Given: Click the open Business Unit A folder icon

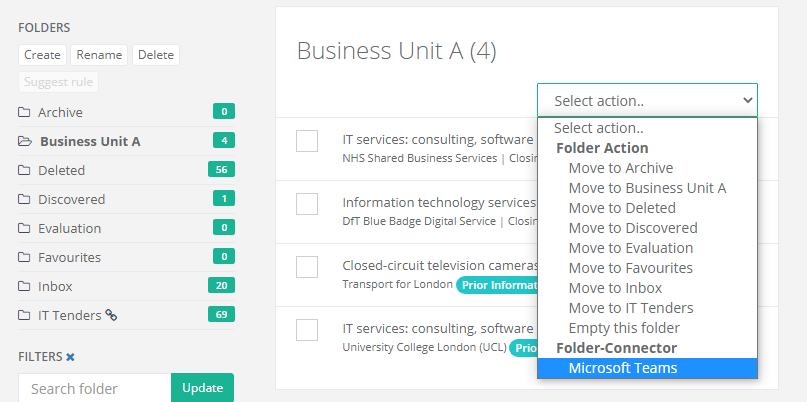Looking at the screenshot, I should 25,141.
